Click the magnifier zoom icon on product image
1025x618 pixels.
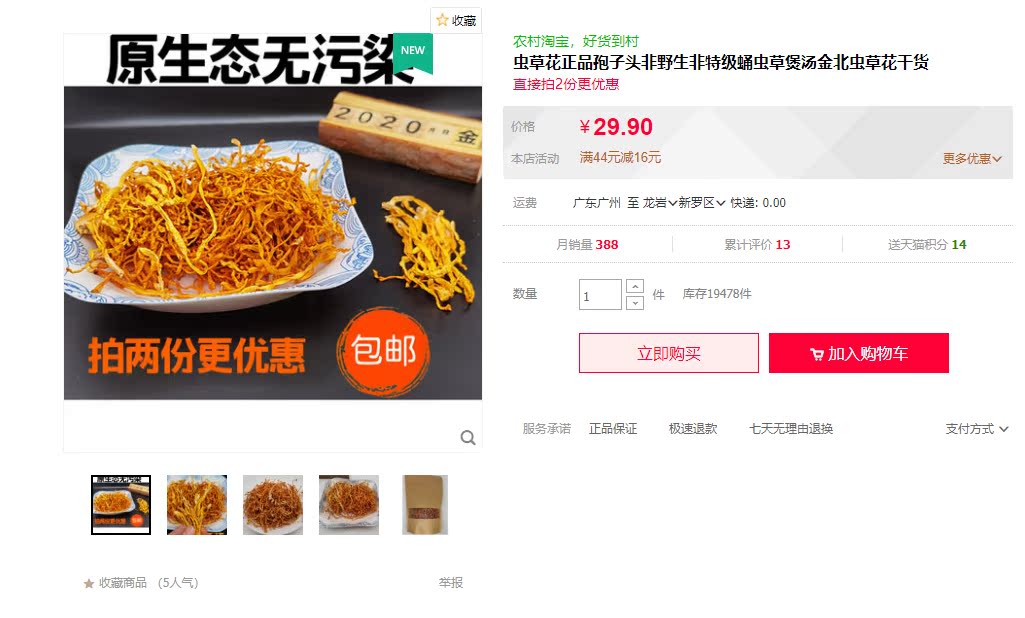[467, 438]
